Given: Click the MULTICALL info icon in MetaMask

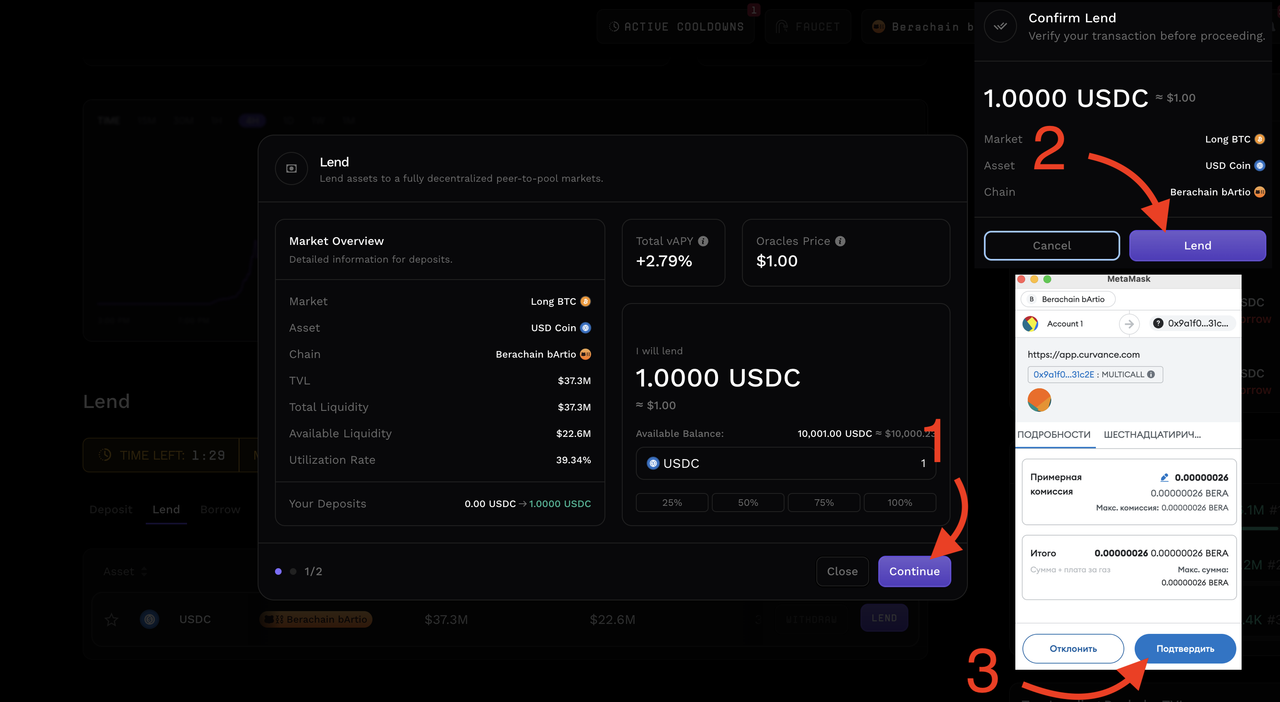Looking at the screenshot, I should point(1151,375).
